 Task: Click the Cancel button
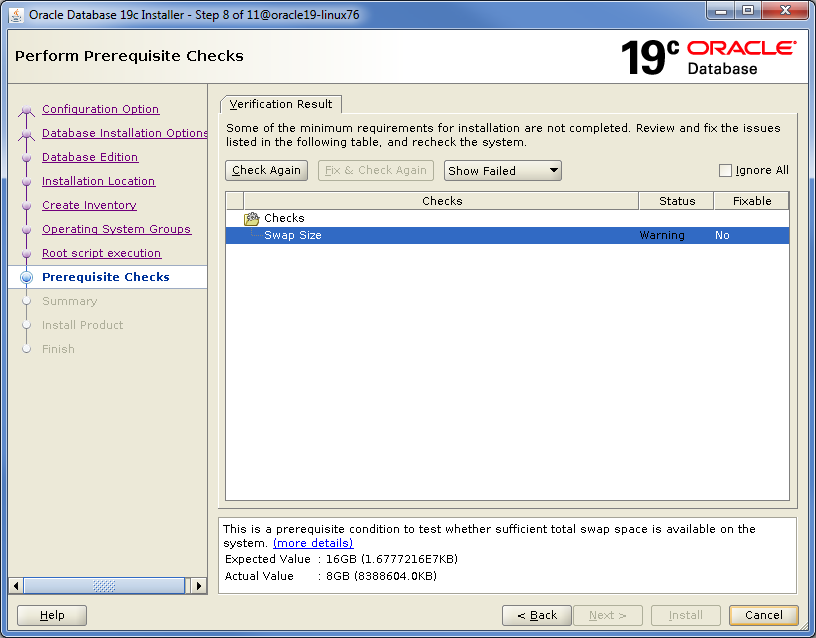(763, 615)
